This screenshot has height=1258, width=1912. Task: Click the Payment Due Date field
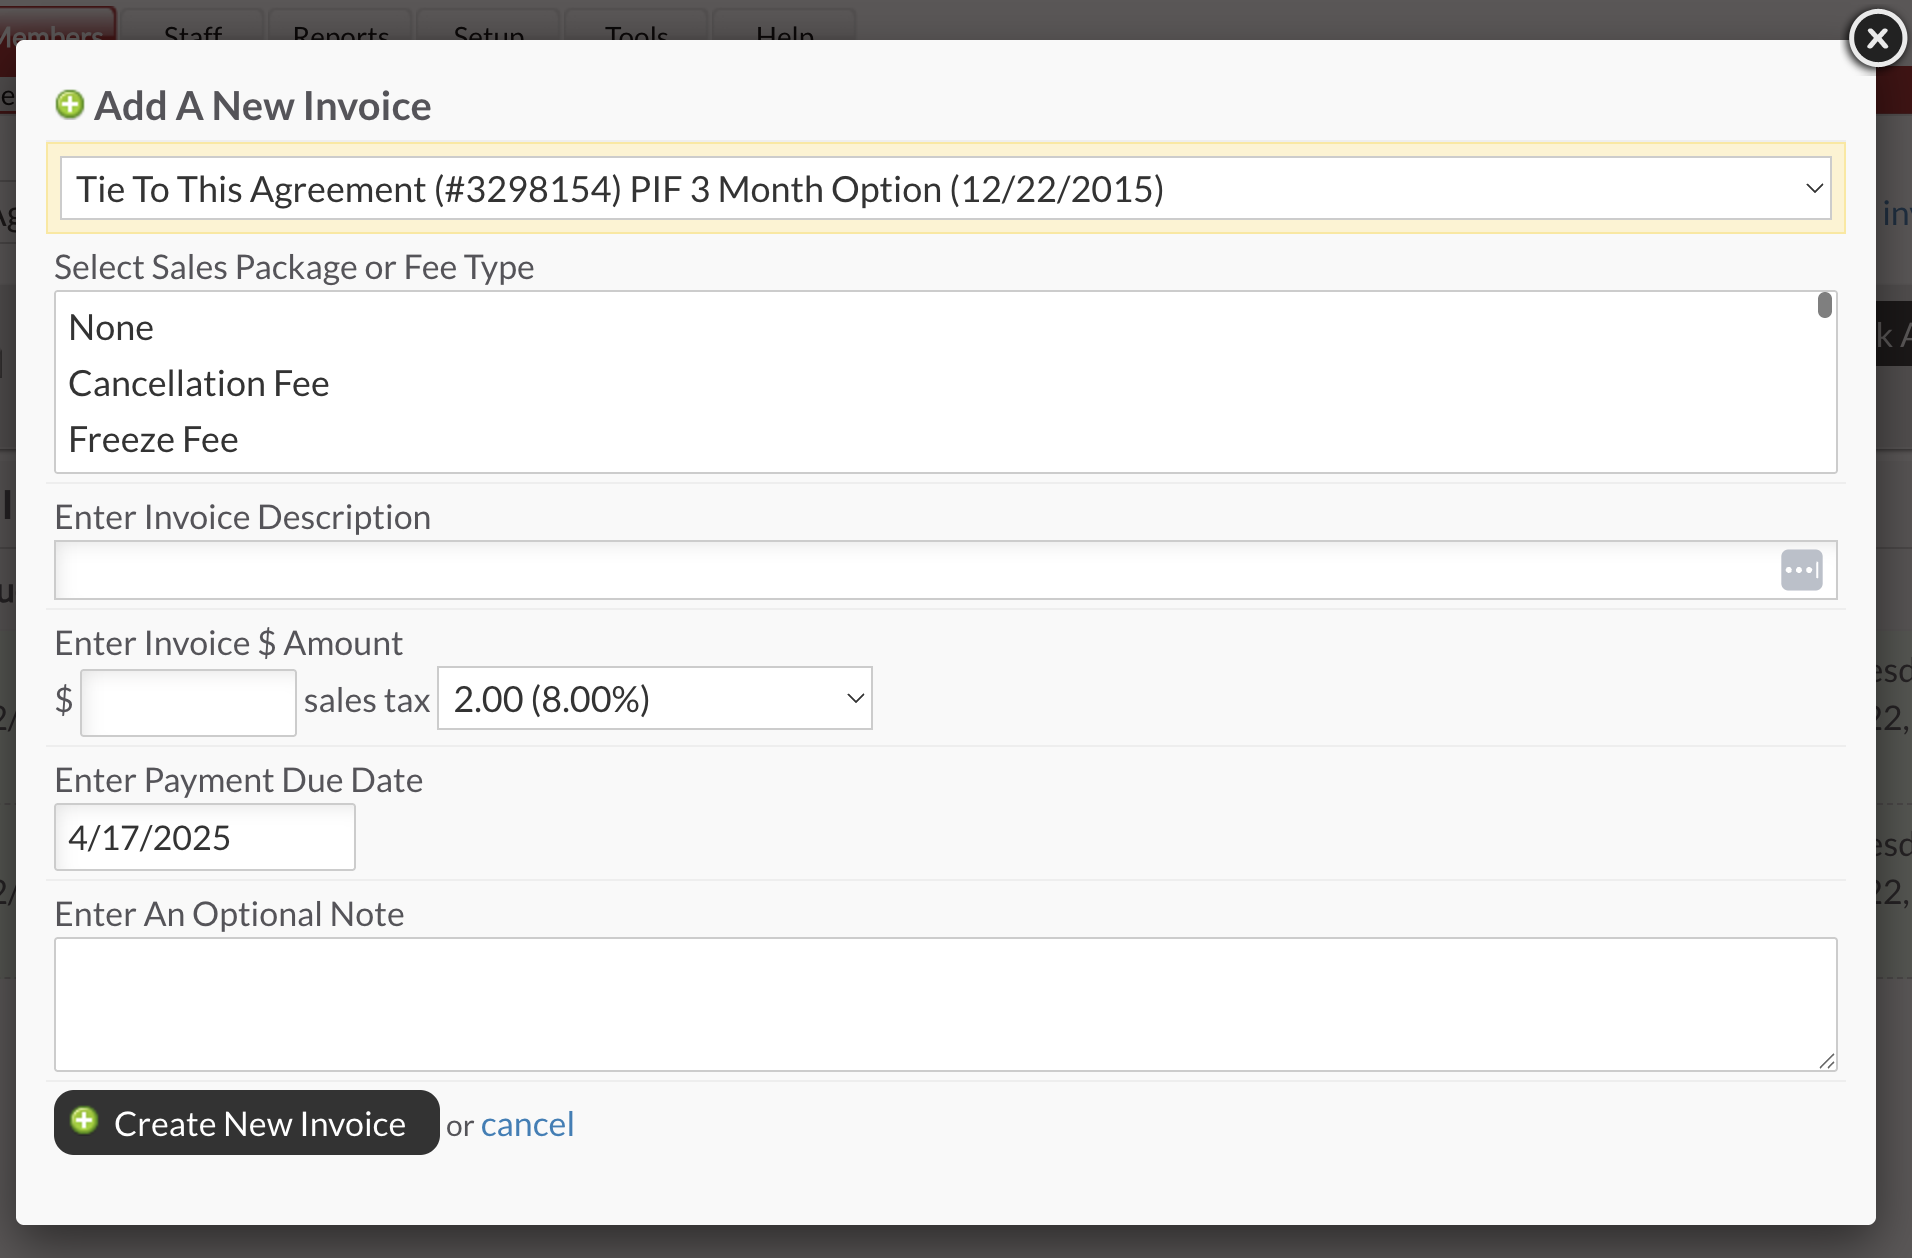coord(204,837)
